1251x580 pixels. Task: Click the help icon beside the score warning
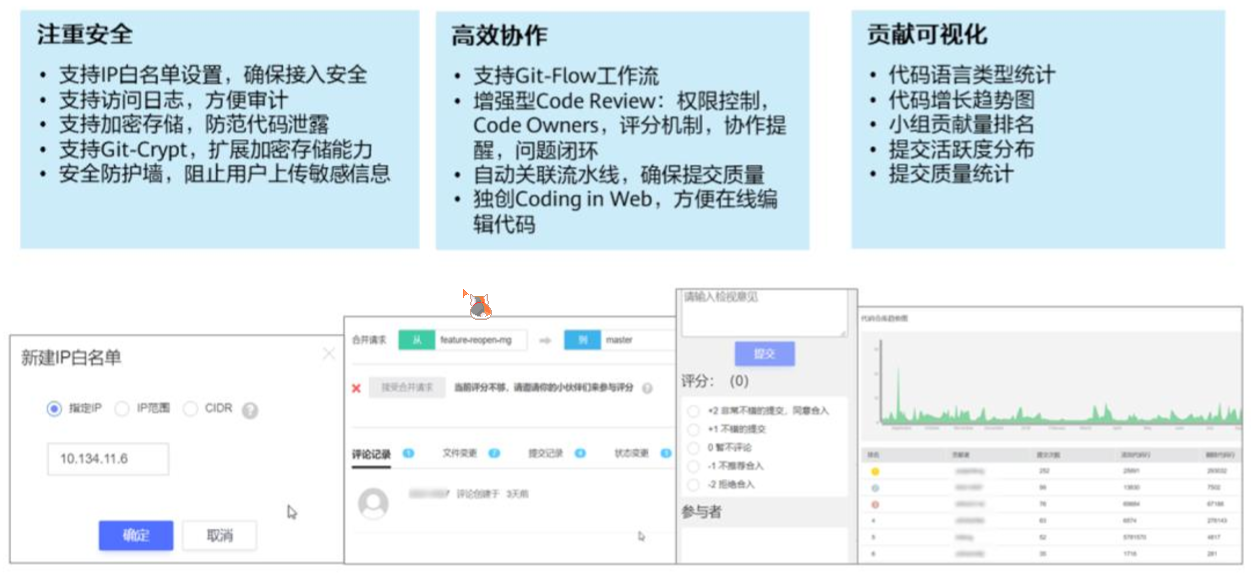pos(646,388)
